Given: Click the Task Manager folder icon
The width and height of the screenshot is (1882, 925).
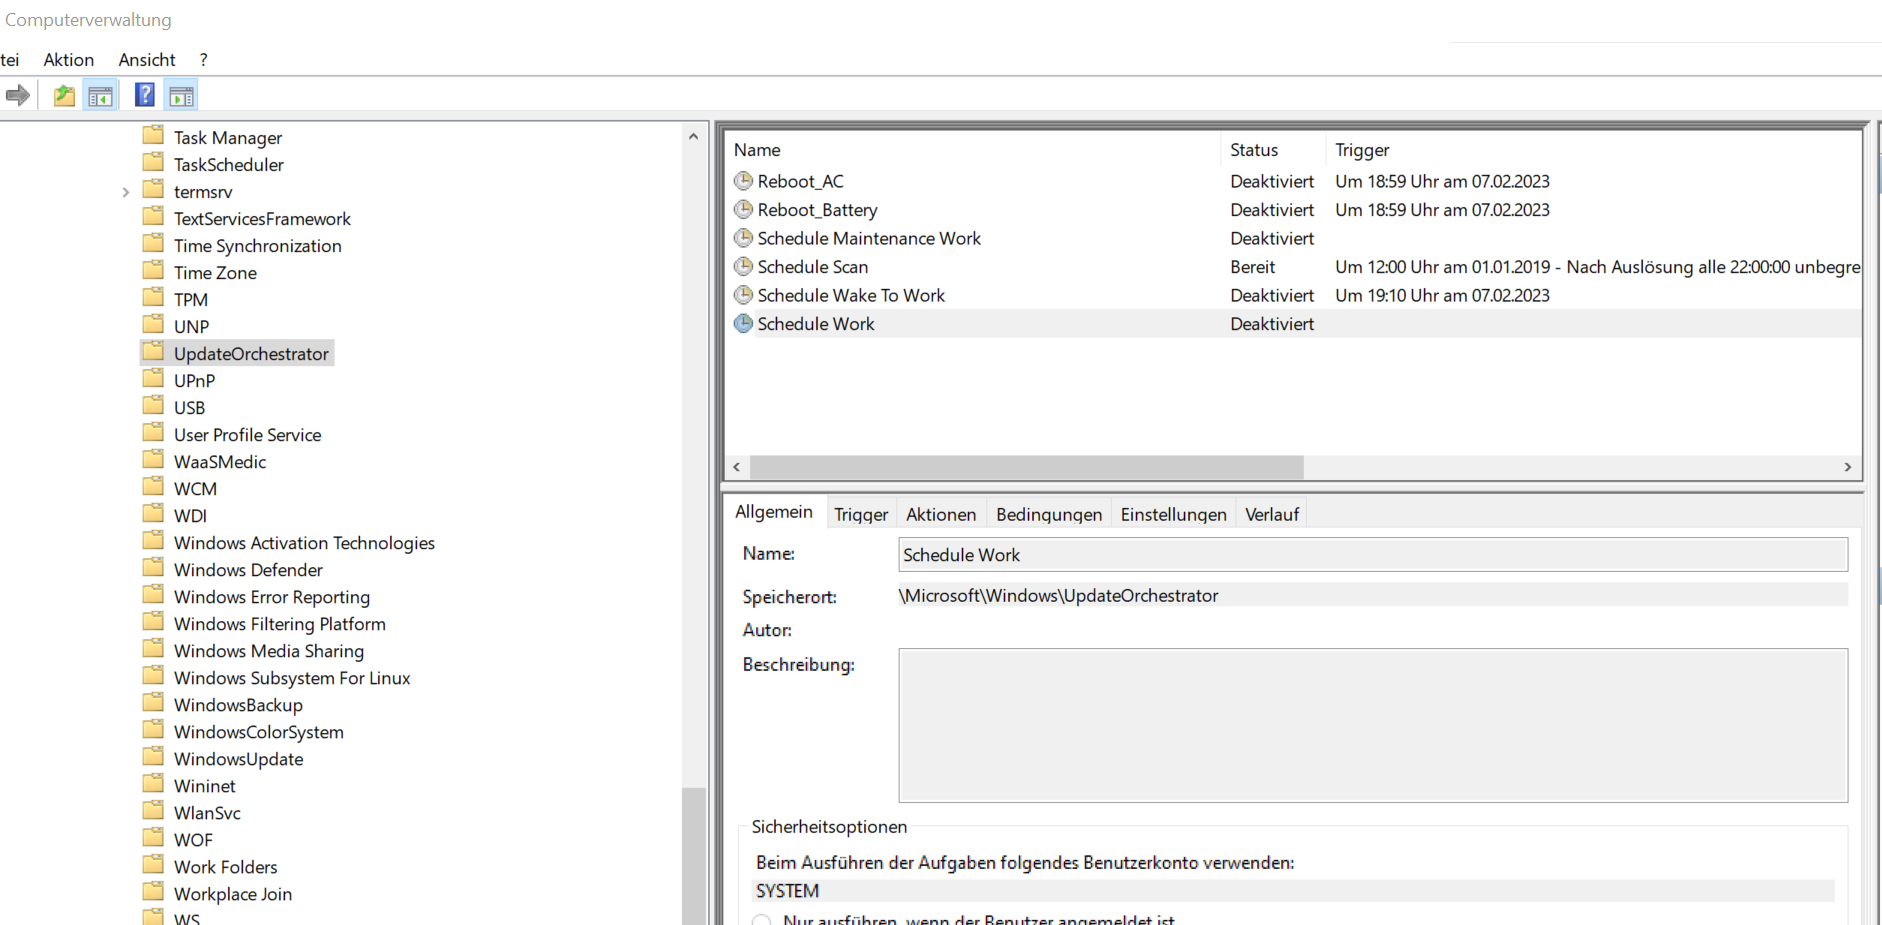Looking at the screenshot, I should point(153,136).
